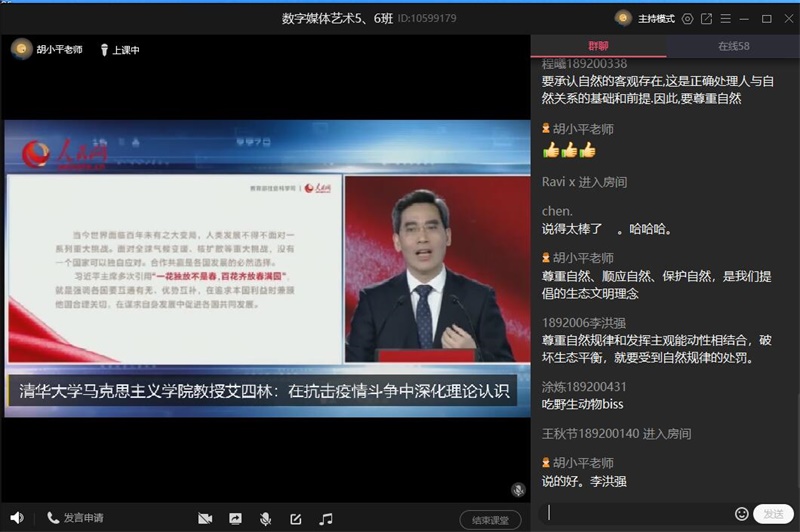Click 胡小平老师 avatar above the video
800x532 pixels.
pyautogui.click(x=20, y=49)
